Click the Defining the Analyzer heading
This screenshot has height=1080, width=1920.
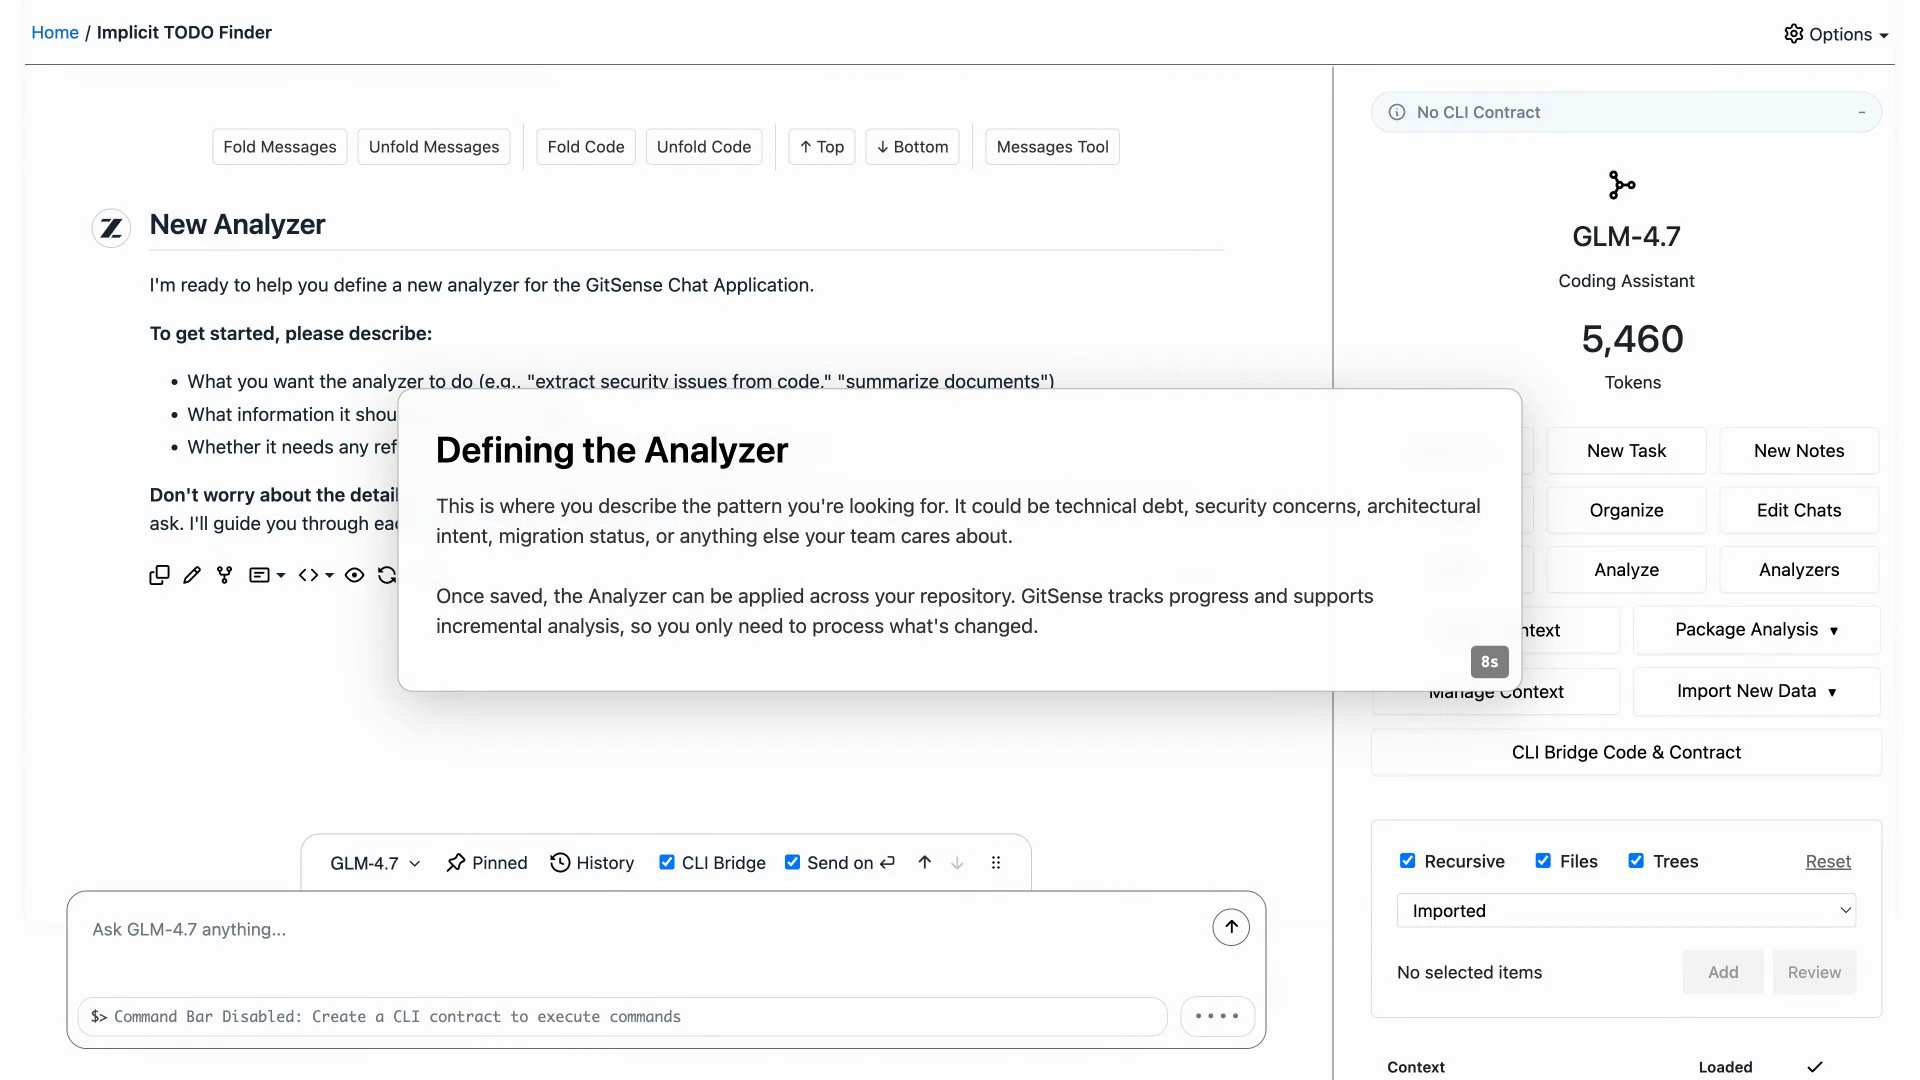(612, 450)
